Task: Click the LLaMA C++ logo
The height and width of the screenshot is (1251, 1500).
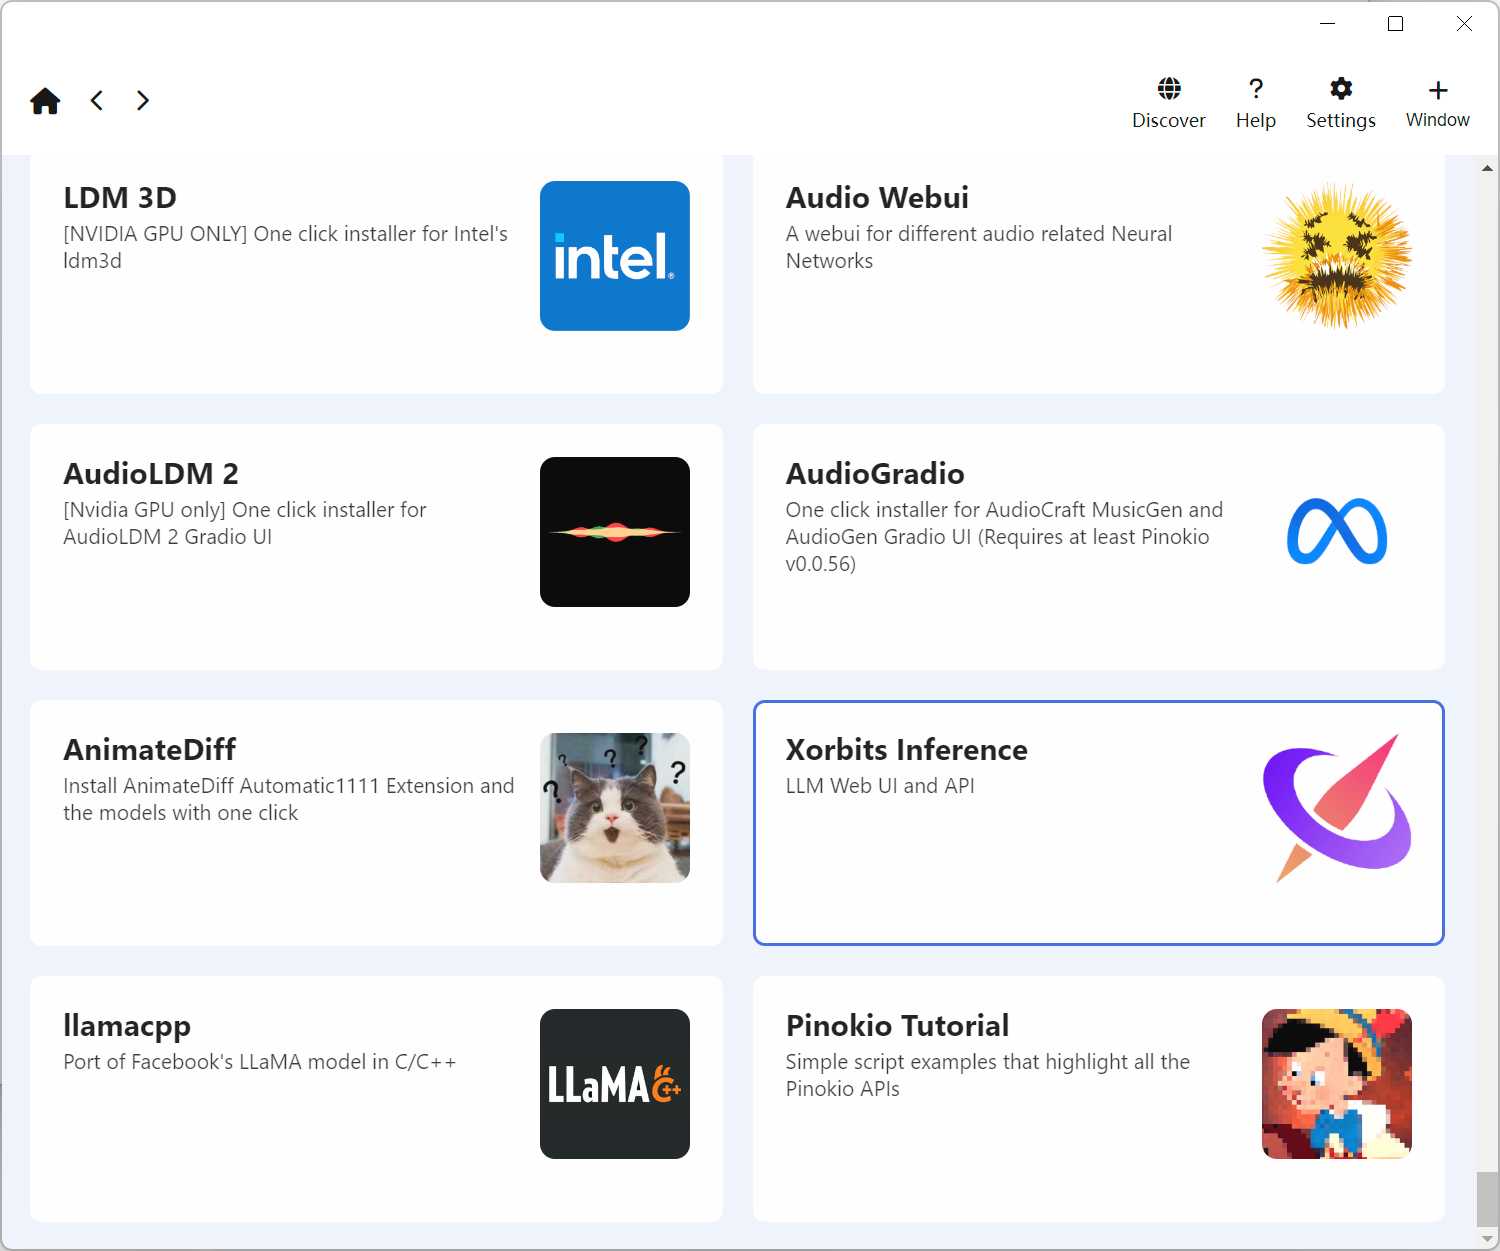Action: 615,1084
